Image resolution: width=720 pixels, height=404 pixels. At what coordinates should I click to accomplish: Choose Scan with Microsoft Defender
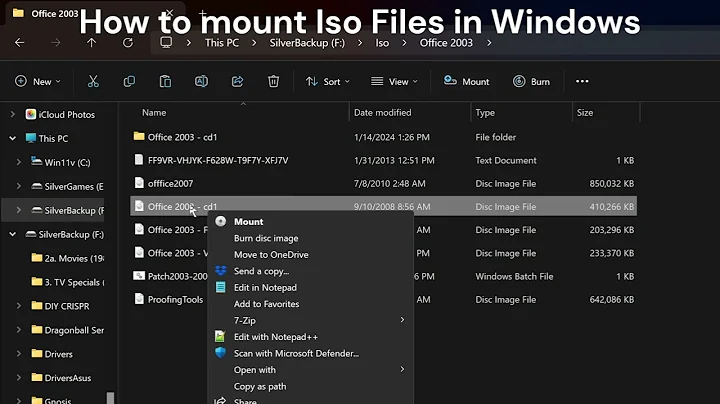[310, 353]
